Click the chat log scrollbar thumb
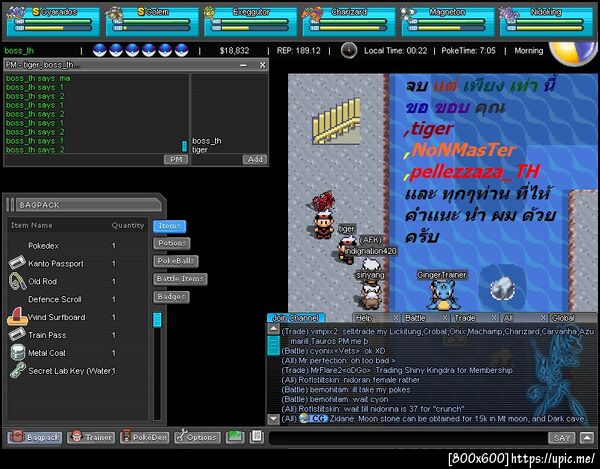This screenshot has height=469, width=600. 273,345
